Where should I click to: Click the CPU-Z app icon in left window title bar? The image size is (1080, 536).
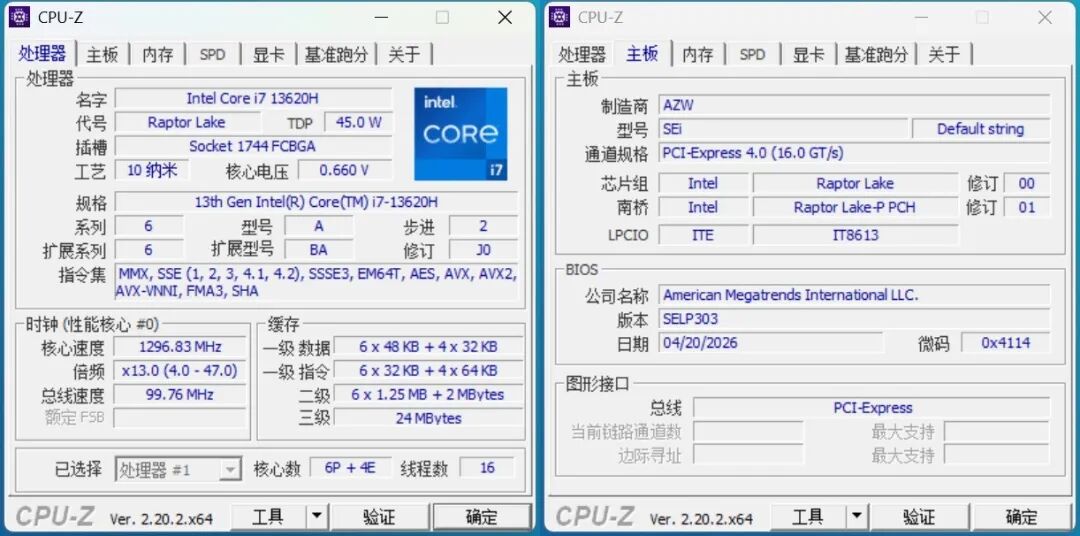click(19, 17)
